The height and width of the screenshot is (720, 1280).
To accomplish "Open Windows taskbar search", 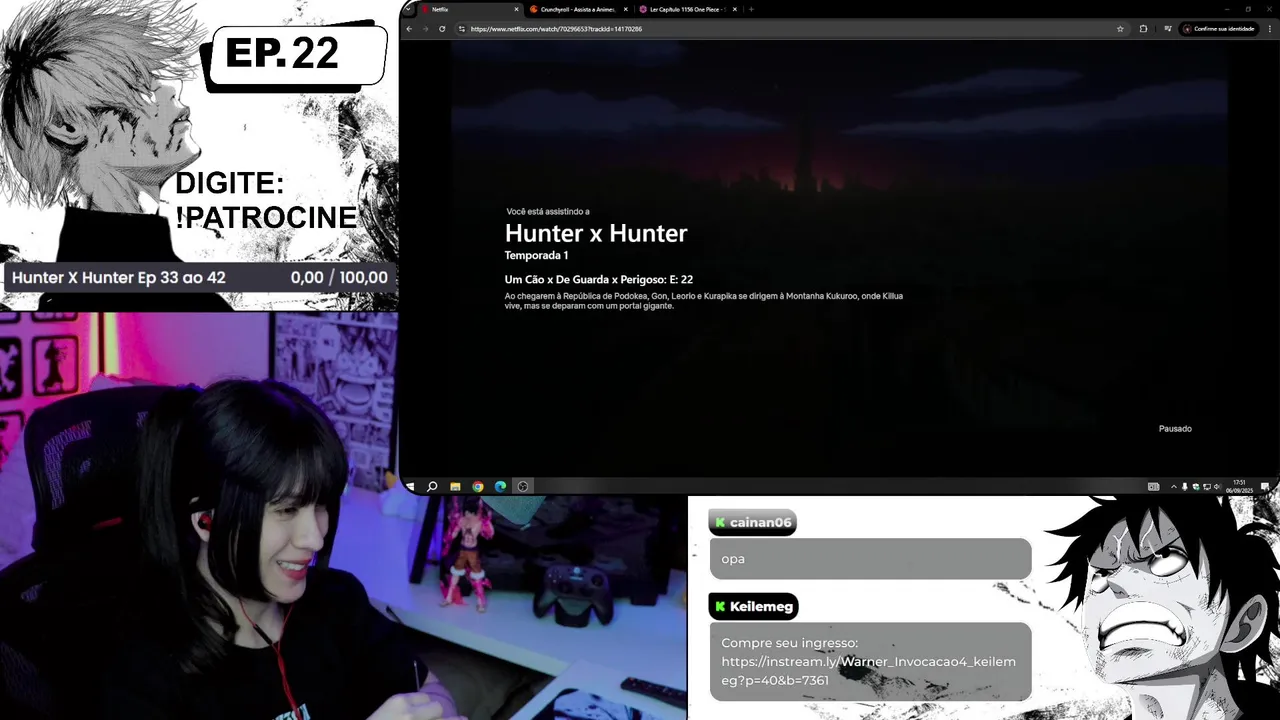I will tap(432, 487).
